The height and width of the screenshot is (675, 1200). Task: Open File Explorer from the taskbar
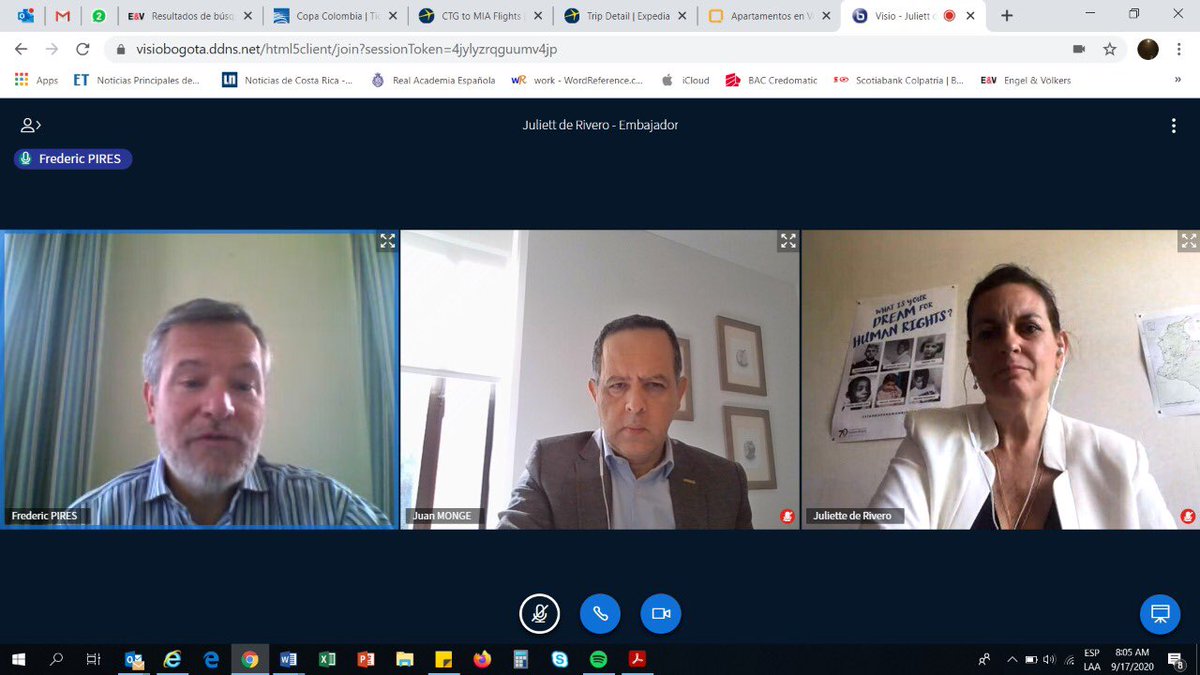pyautogui.click(x=405, y=659)
